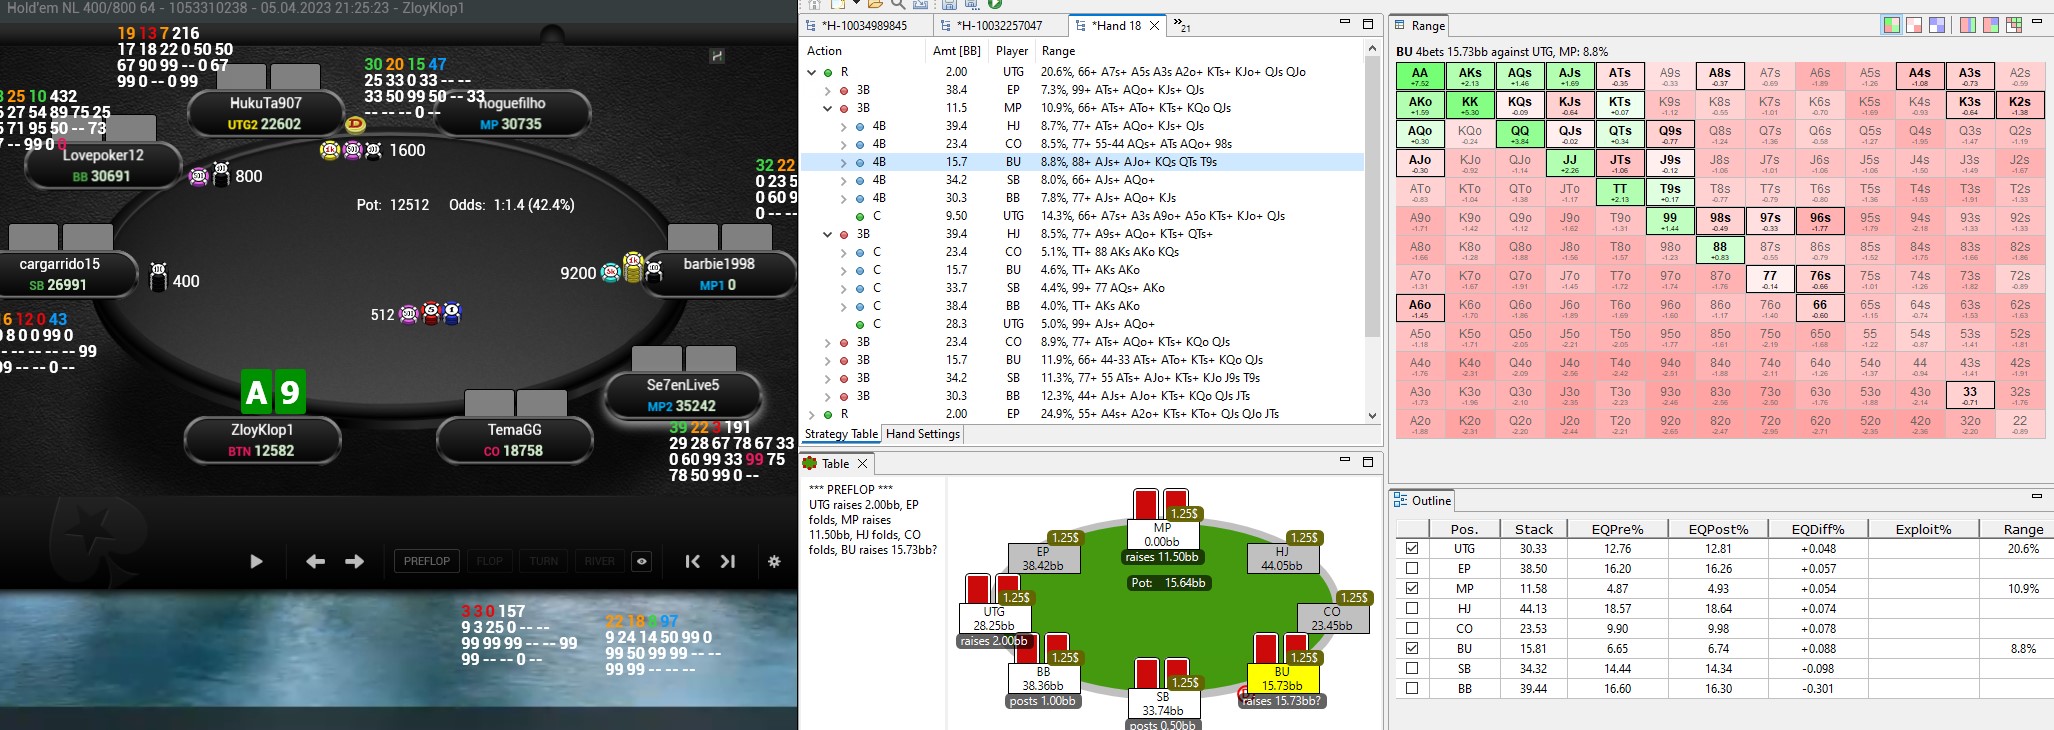Jump to the next hand icon
The height and width of the screenshot is (730, 2054).
pos(728,562)
